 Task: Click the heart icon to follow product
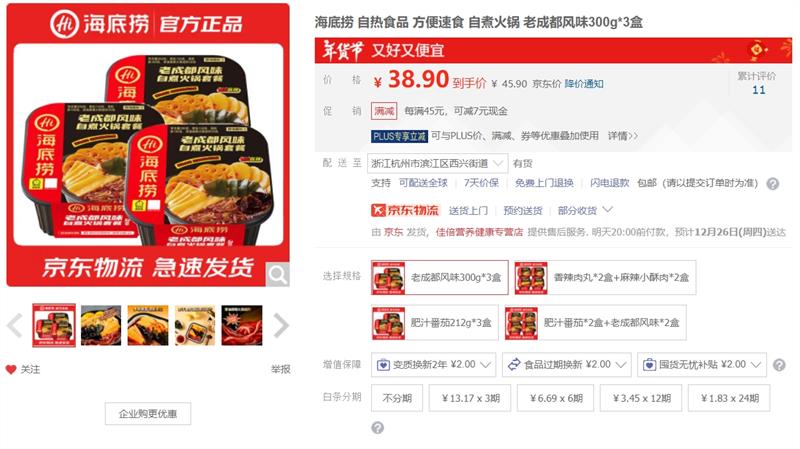point(11,369)
